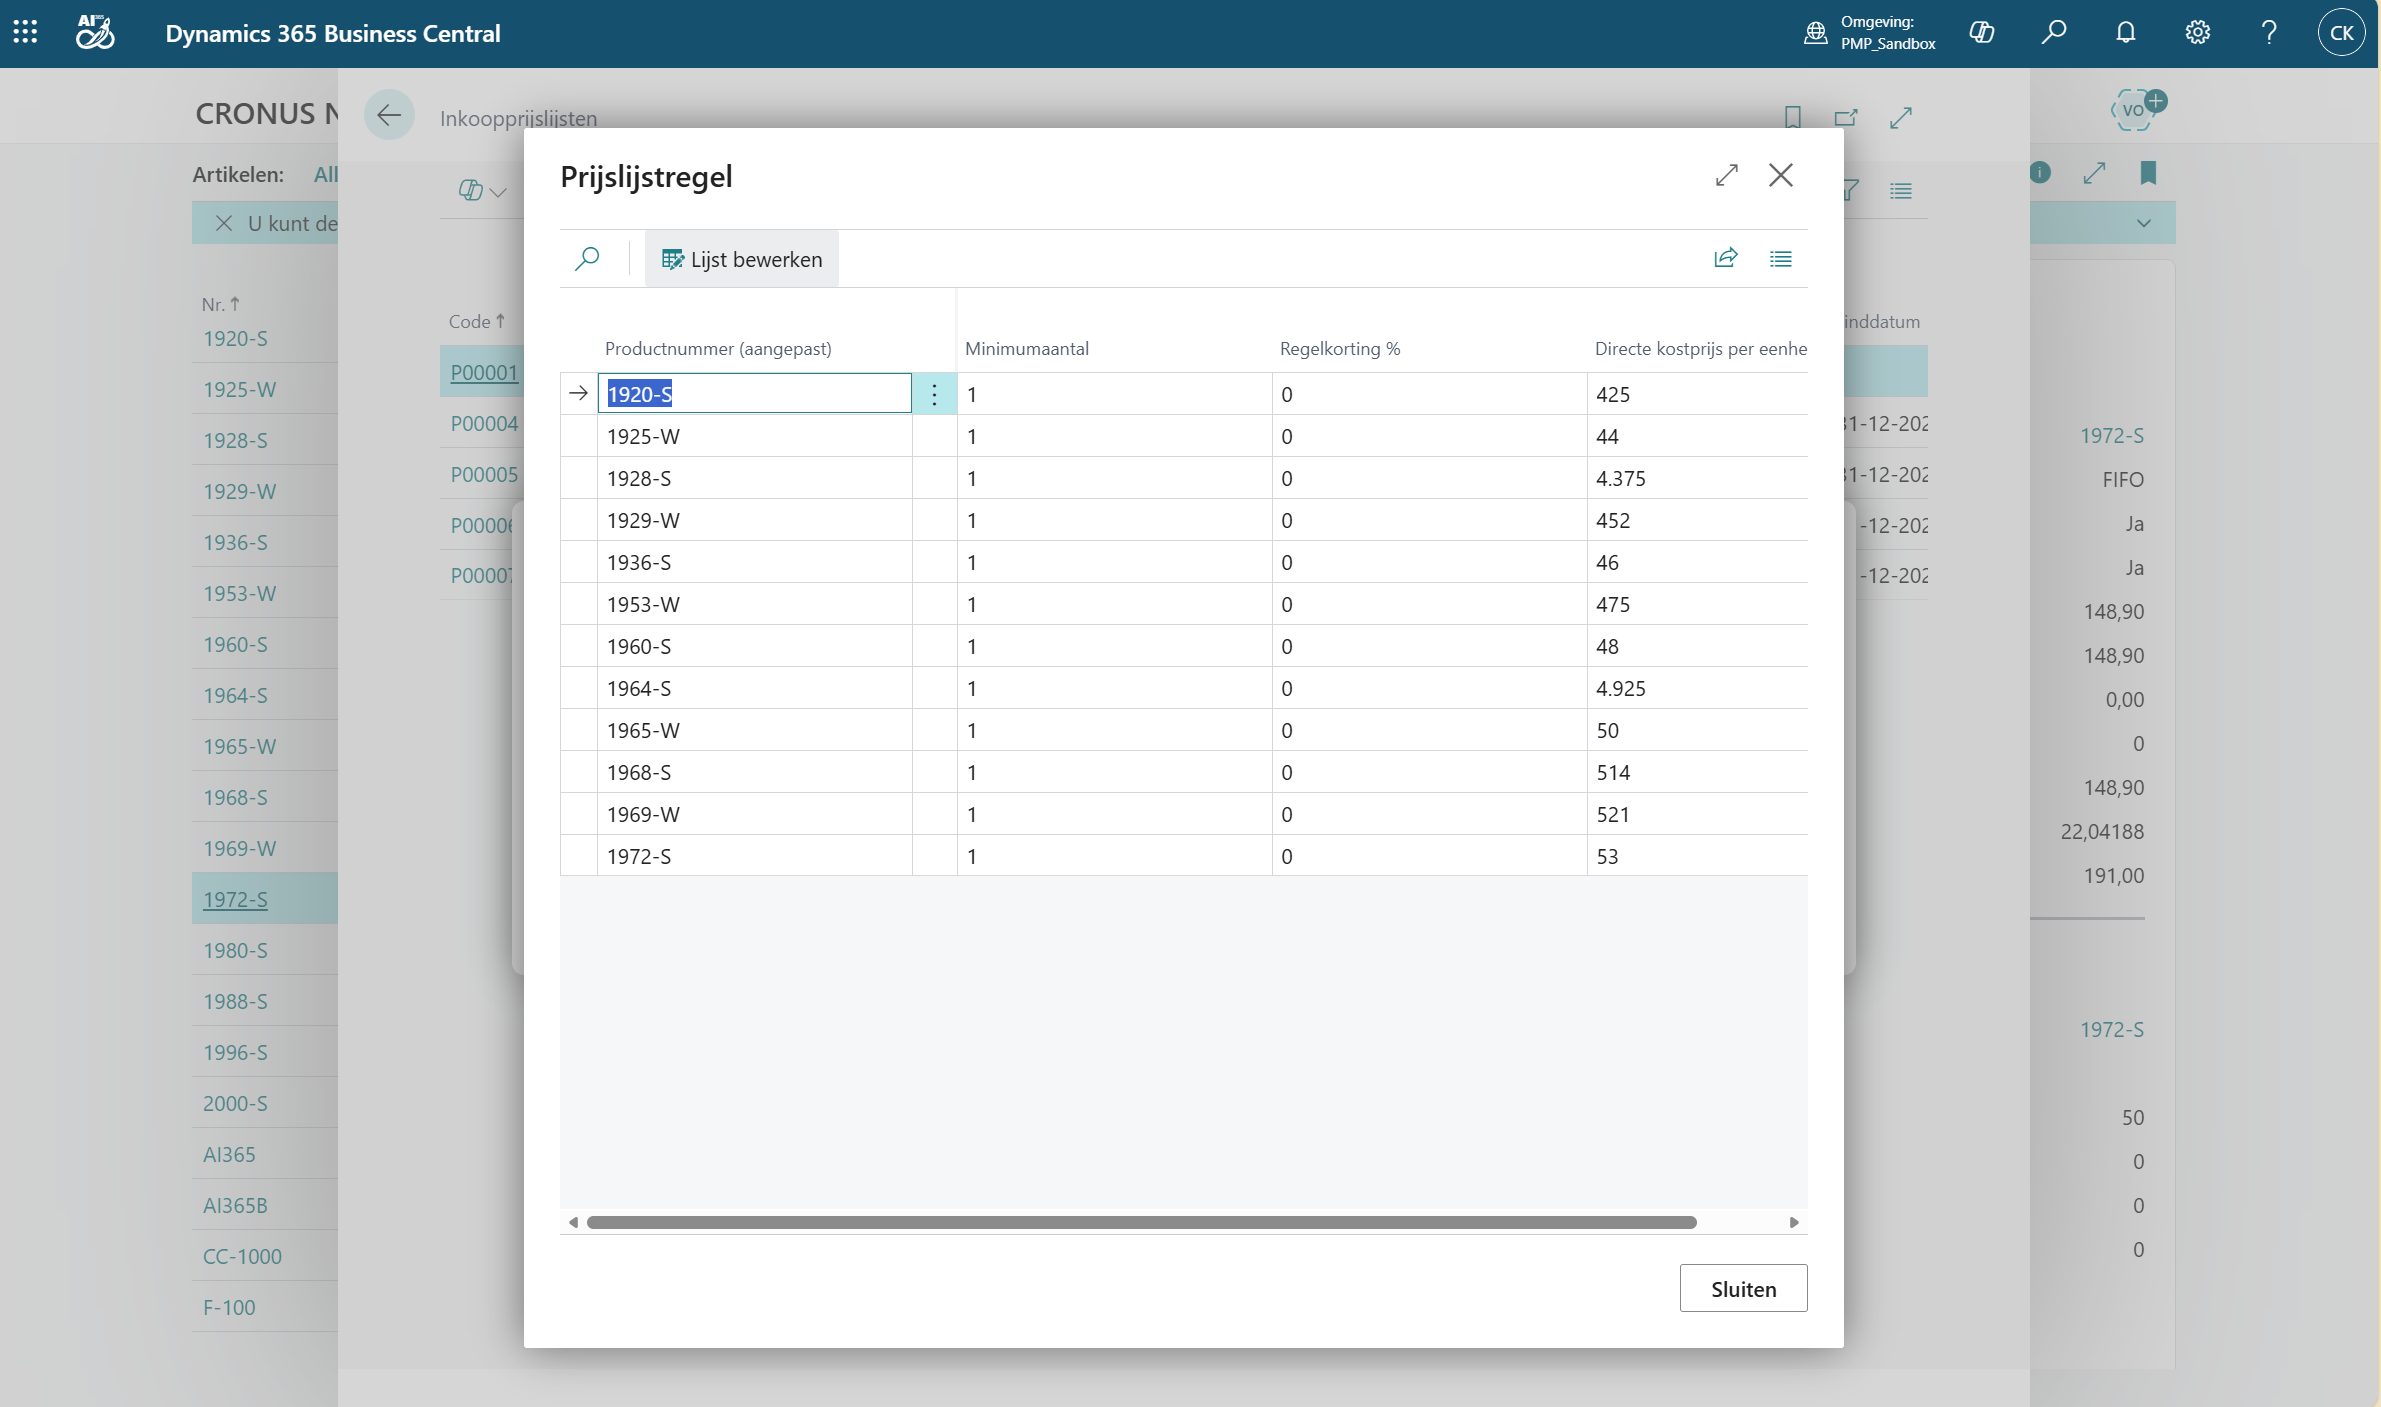This screenshot has height=1407, width=2381.
Task: Open row options for 1920-S line
Action: click(x=934, y=394)
